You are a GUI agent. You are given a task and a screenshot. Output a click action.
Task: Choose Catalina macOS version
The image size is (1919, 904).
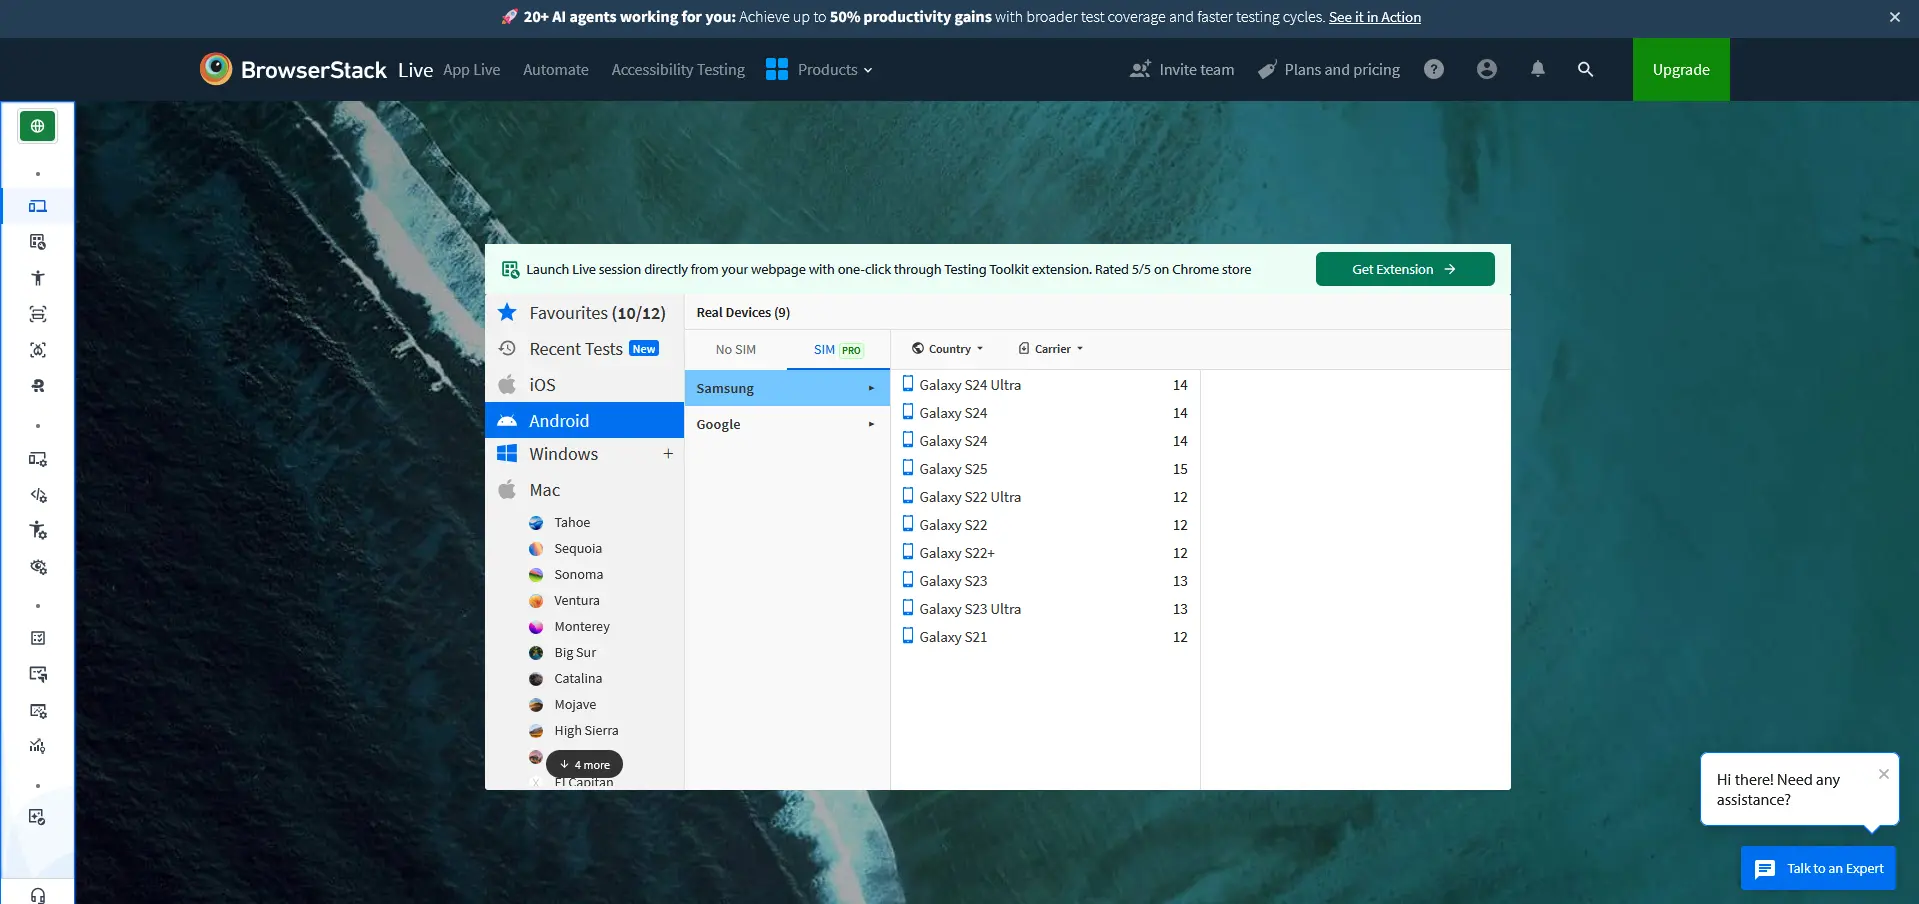coord(578,679)
